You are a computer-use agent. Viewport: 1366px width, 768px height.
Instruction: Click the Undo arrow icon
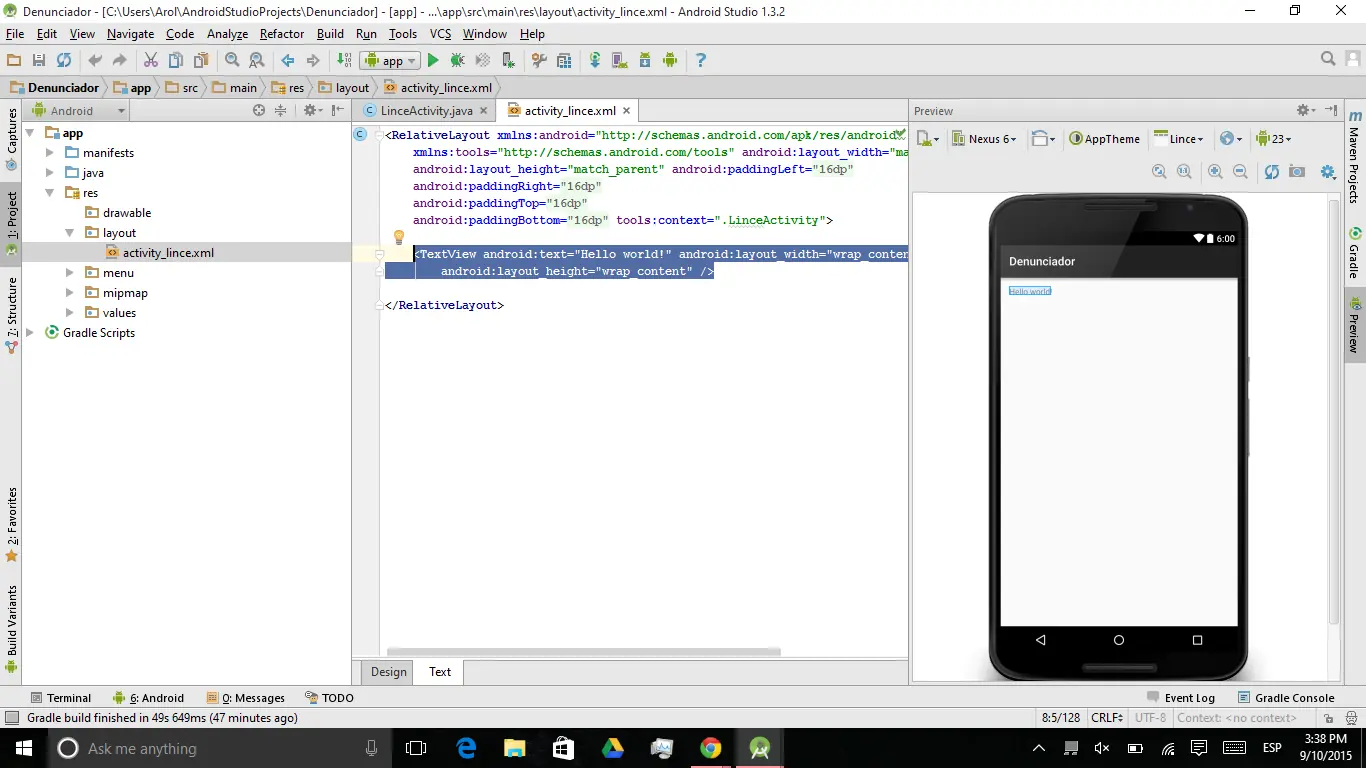point(95,60)
